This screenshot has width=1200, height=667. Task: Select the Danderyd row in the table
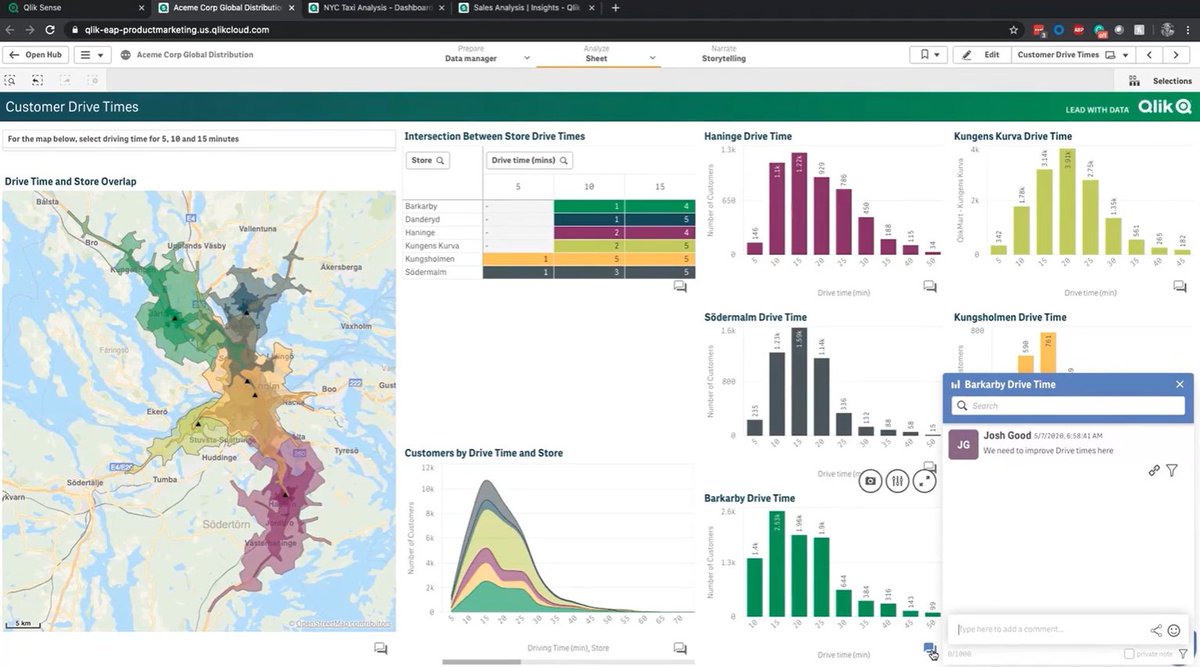(549, 219)
